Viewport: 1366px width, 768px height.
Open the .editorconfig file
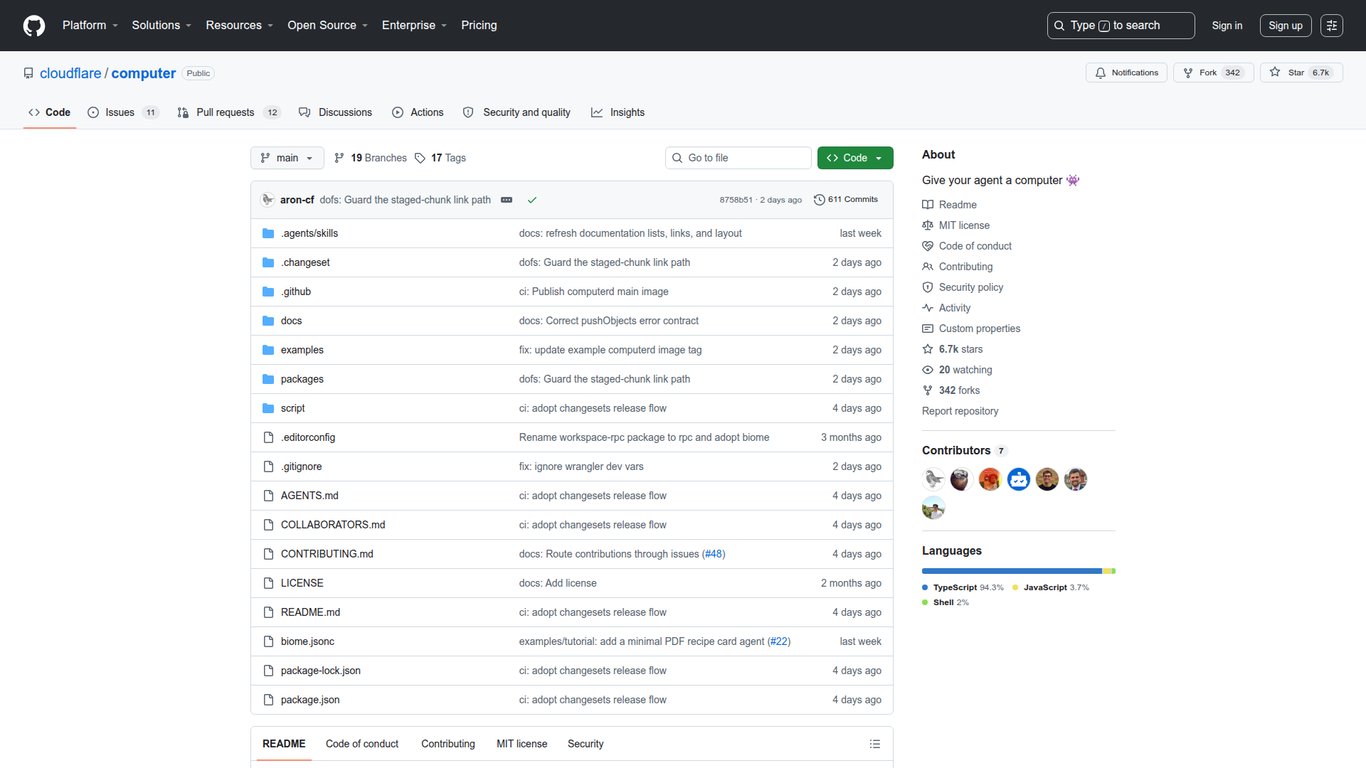[x=308, y=437]
